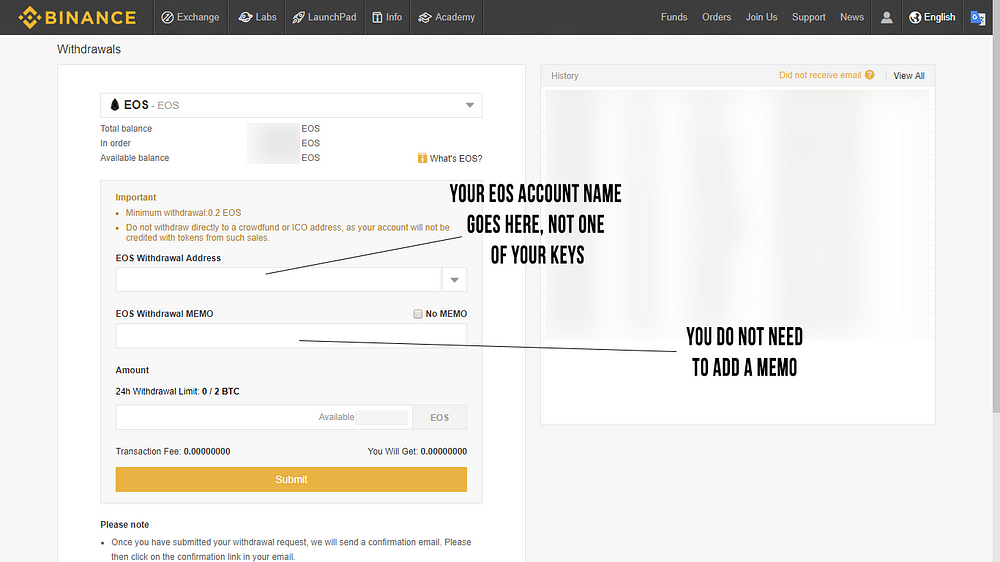This screenshot has height=562, width=1000.
Task: Click the 'You Will Get: 0.00000000' text
Action: coord(417,452)
